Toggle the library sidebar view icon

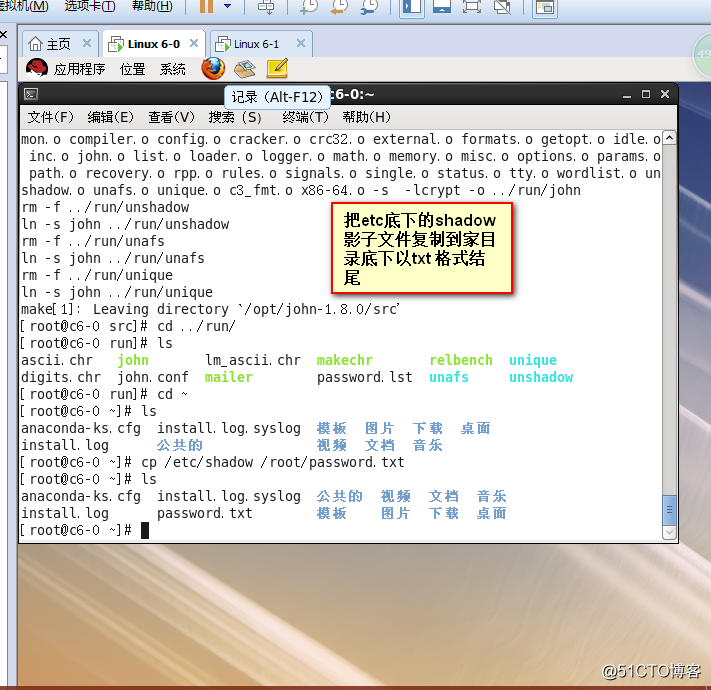(412, 7)
